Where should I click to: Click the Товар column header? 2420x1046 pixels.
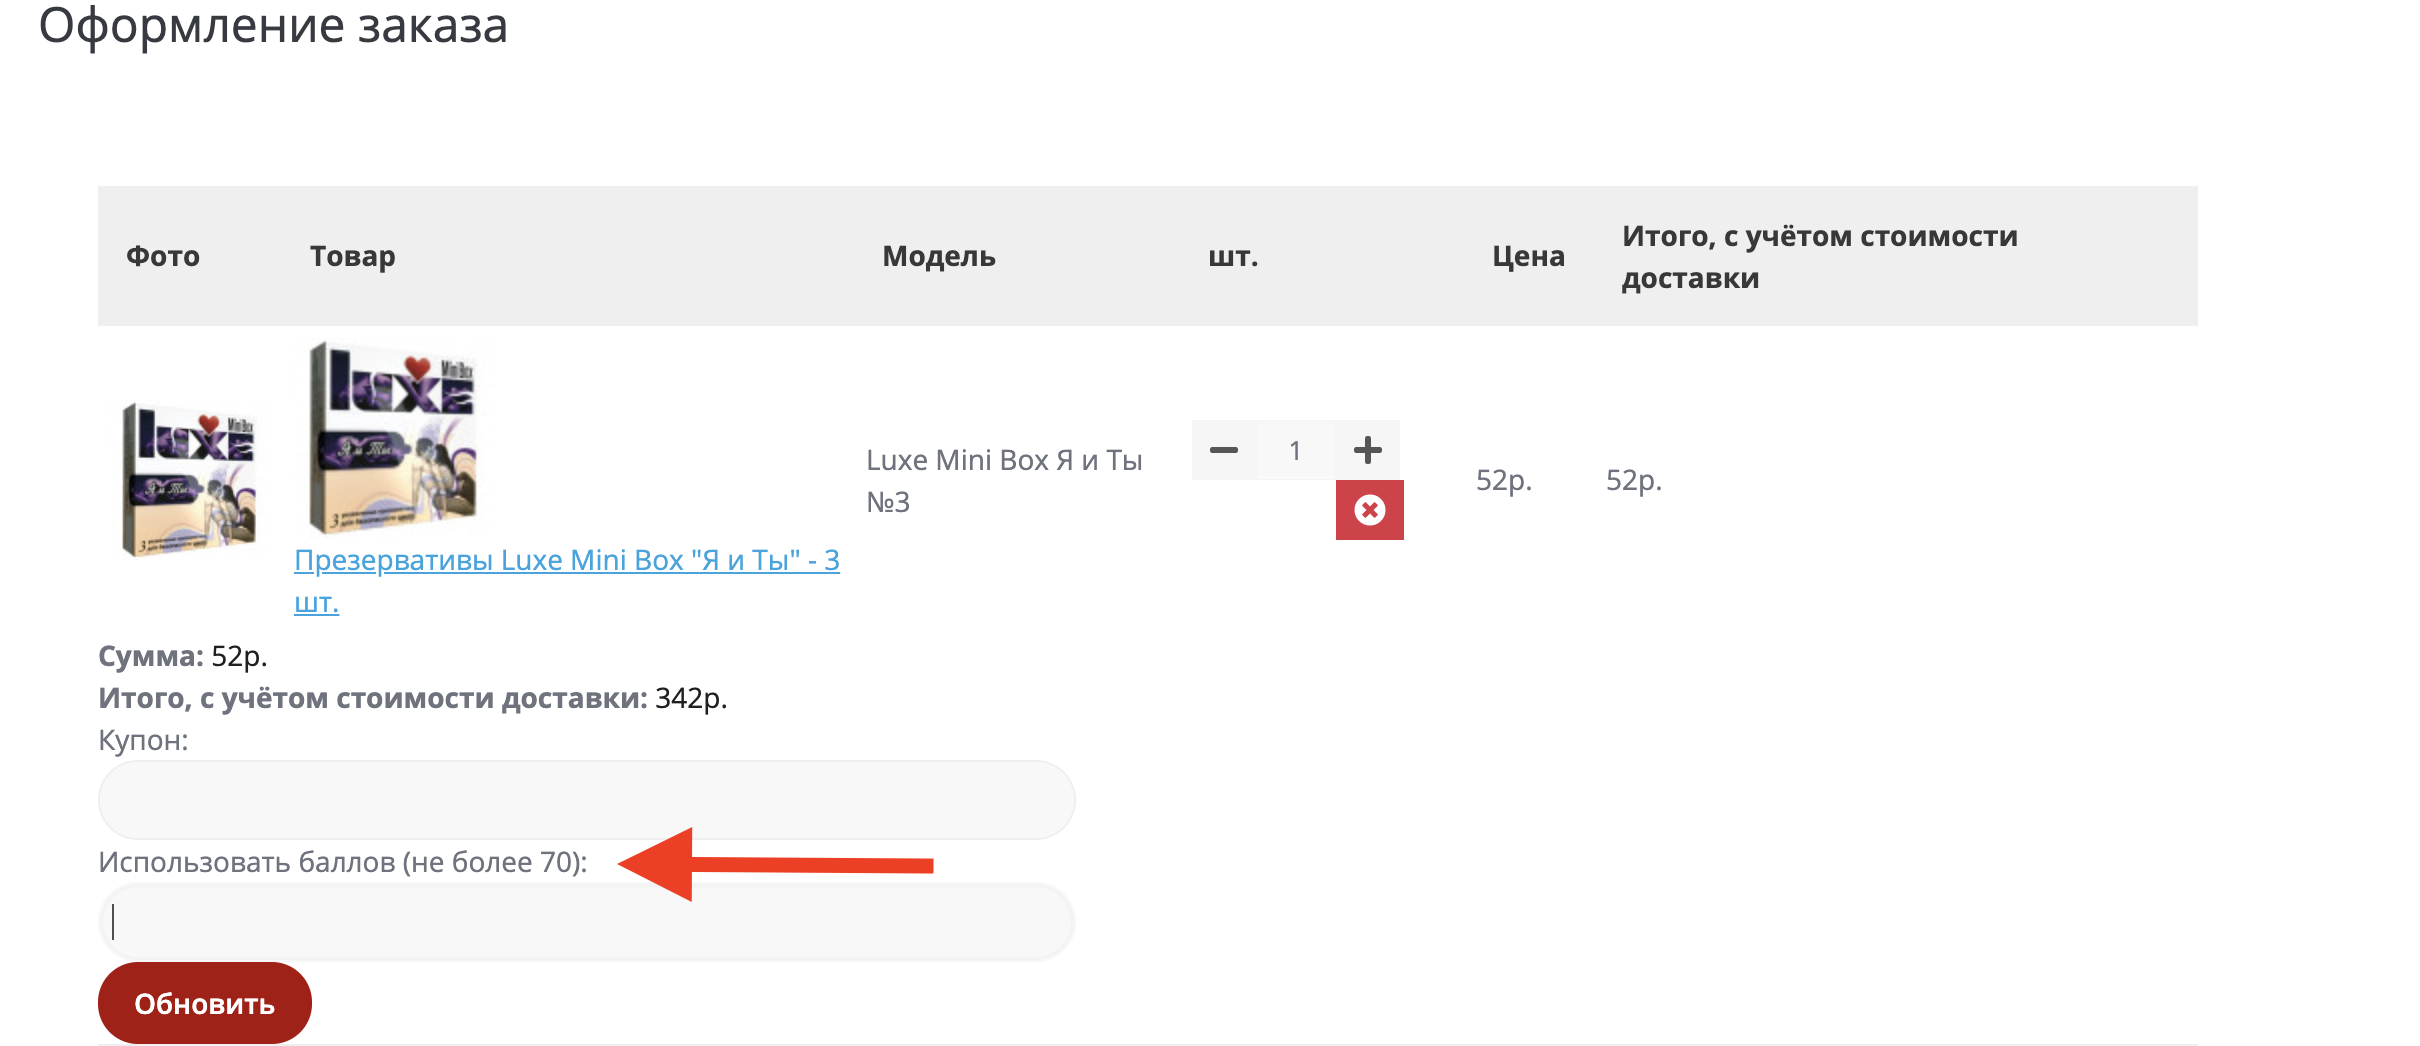(352, 257)
